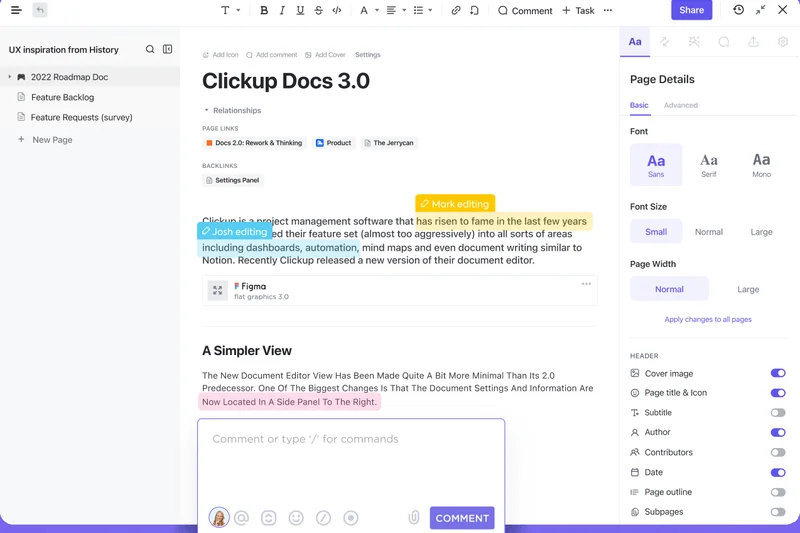Enable the Page outline switch
This screenshot has height=533, width=800.
[x=778, y=492]
